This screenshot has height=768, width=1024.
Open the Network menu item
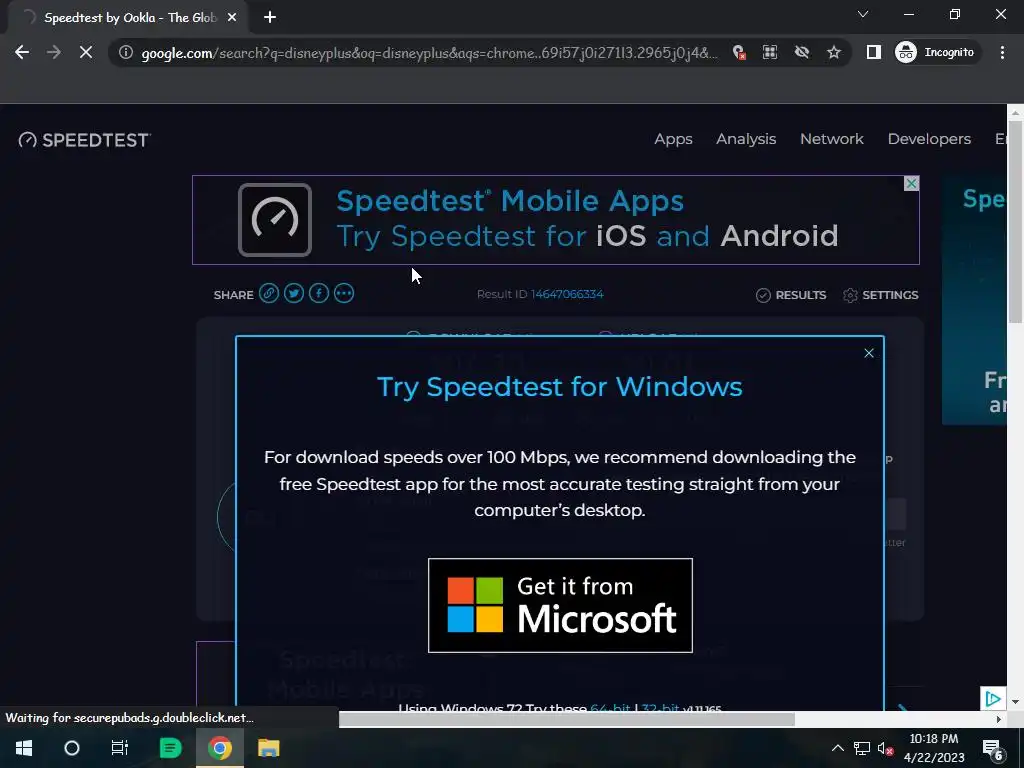(831, 139)
